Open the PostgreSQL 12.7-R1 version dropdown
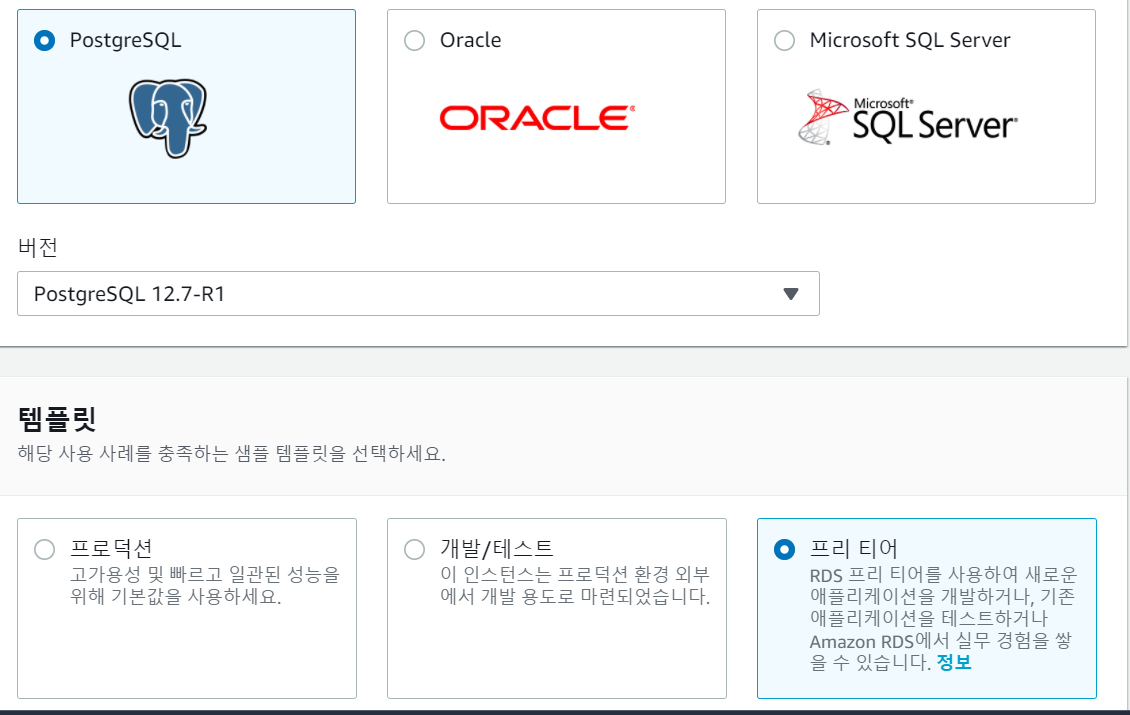 [418, 293]
